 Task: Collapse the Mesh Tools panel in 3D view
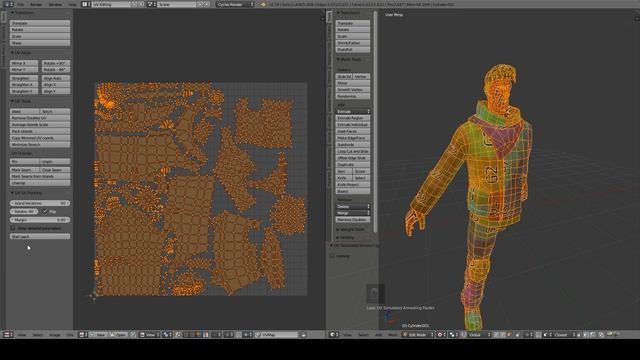(349, 59)
